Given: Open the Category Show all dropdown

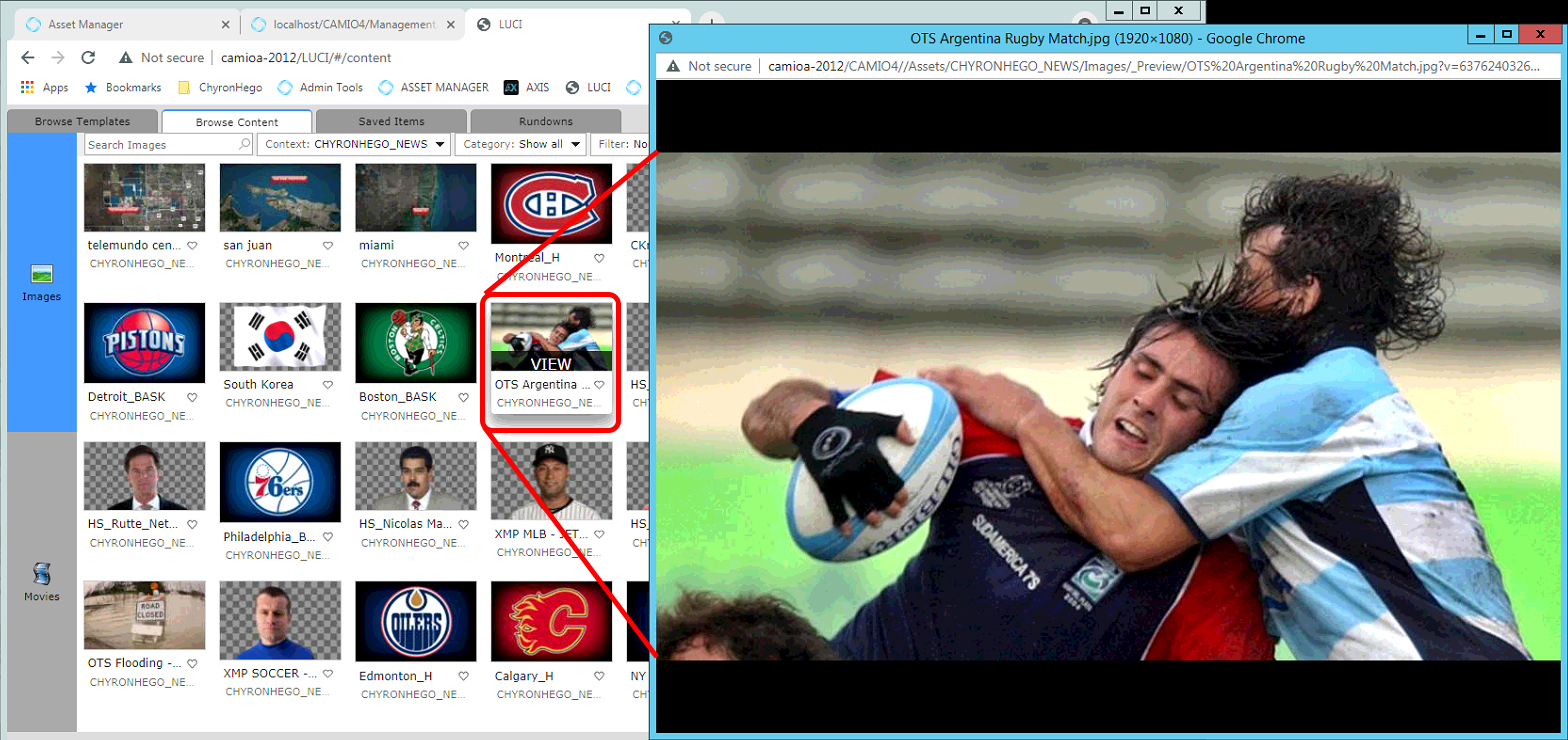Looking at the screenshot, I should 520,145.
